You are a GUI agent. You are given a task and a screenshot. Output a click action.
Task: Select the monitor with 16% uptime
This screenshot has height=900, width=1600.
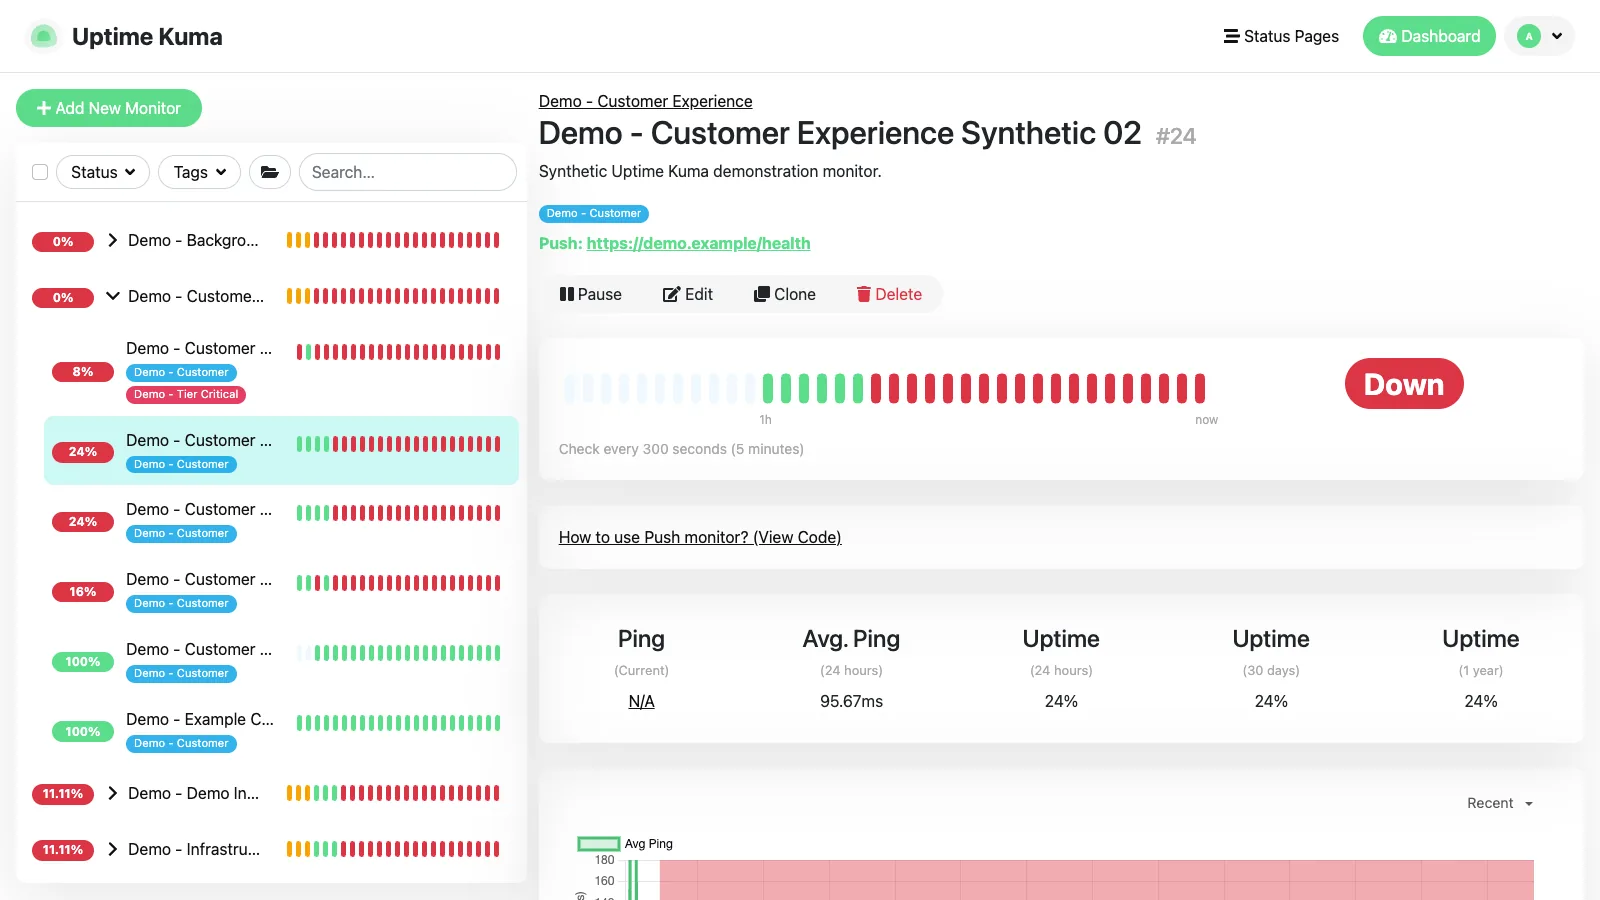pyautogui.click(x=281, y=590)
